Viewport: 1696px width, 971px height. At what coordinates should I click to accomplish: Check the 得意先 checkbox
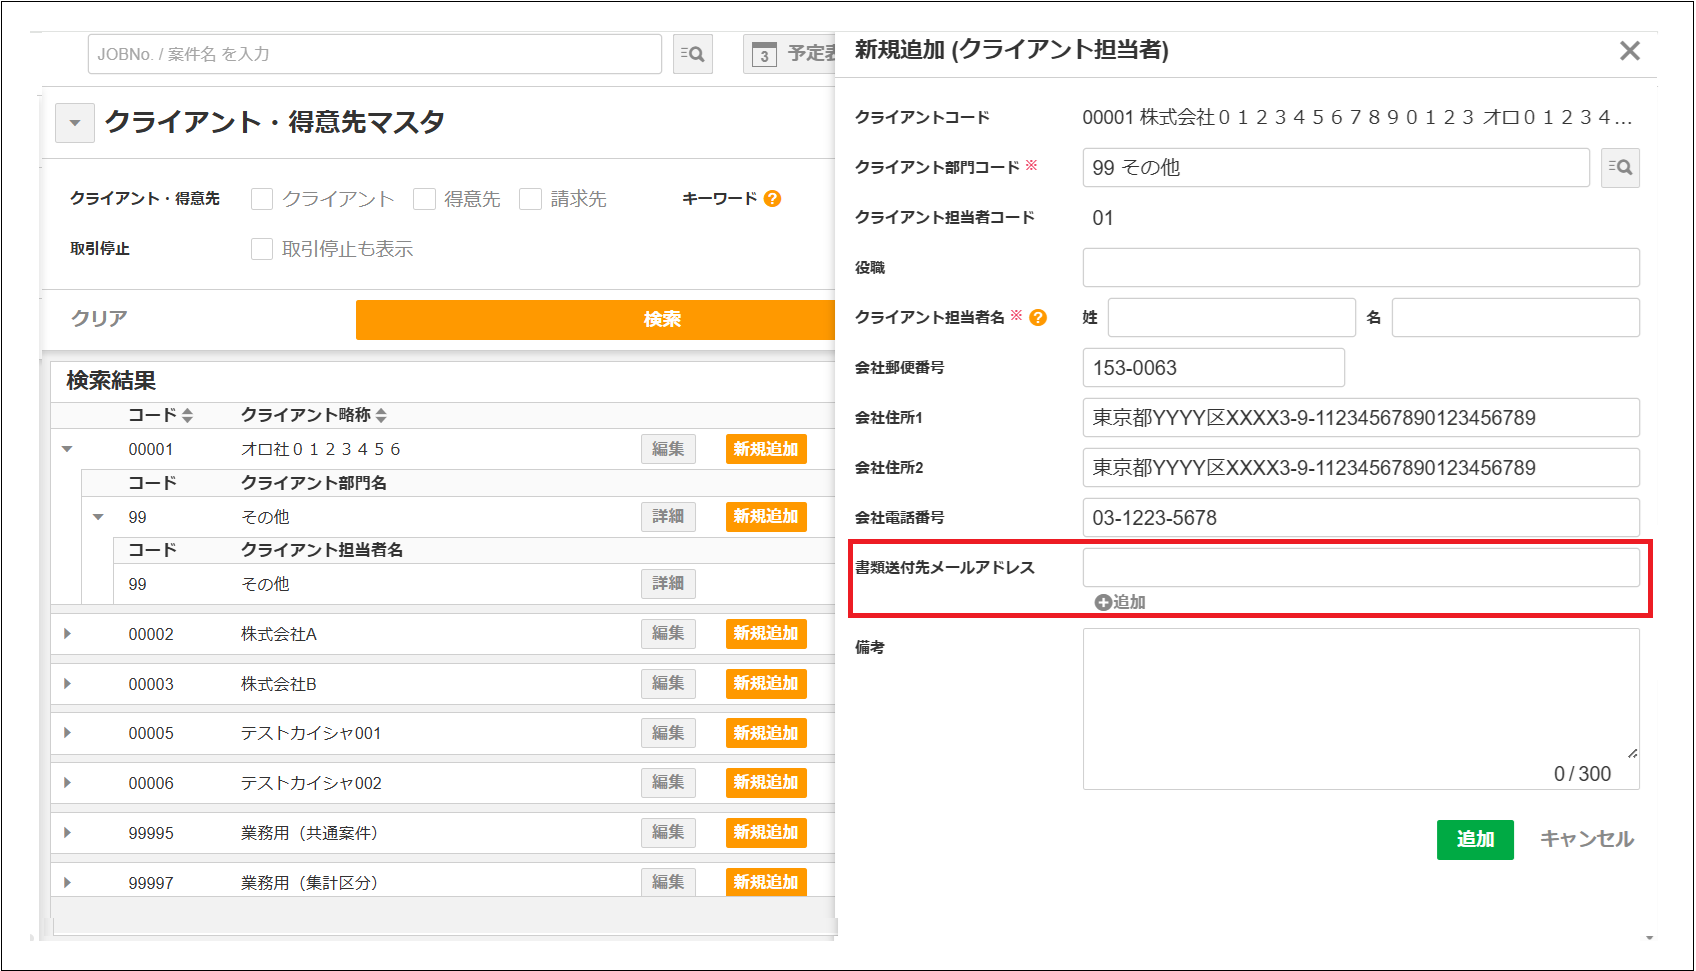point(424,199)
